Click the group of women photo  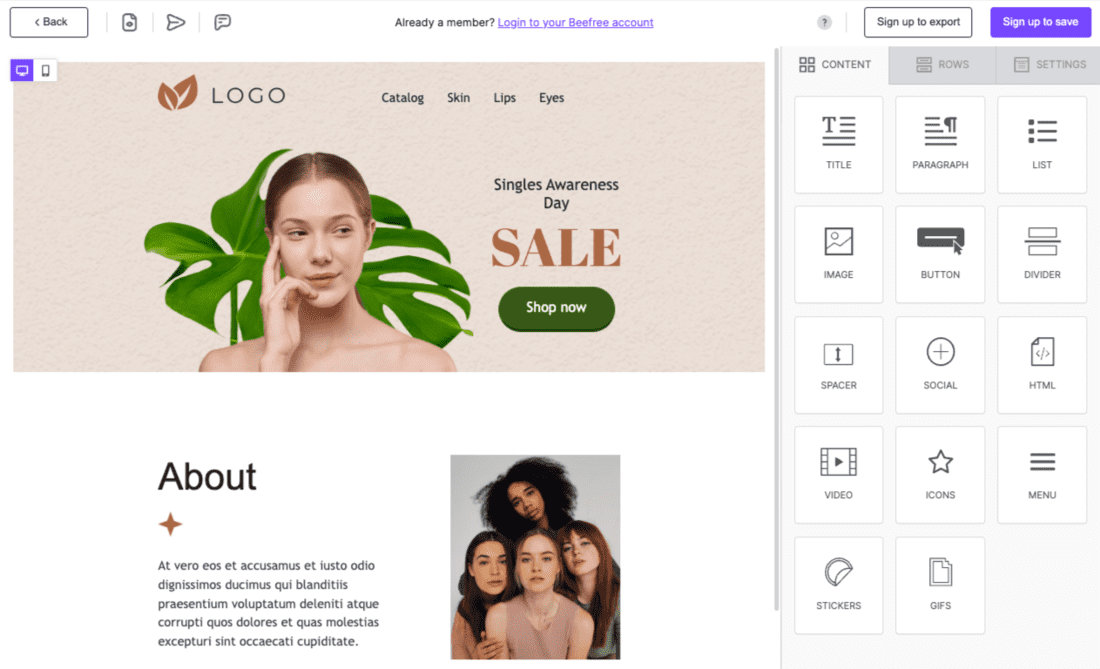tap(535, 557)
